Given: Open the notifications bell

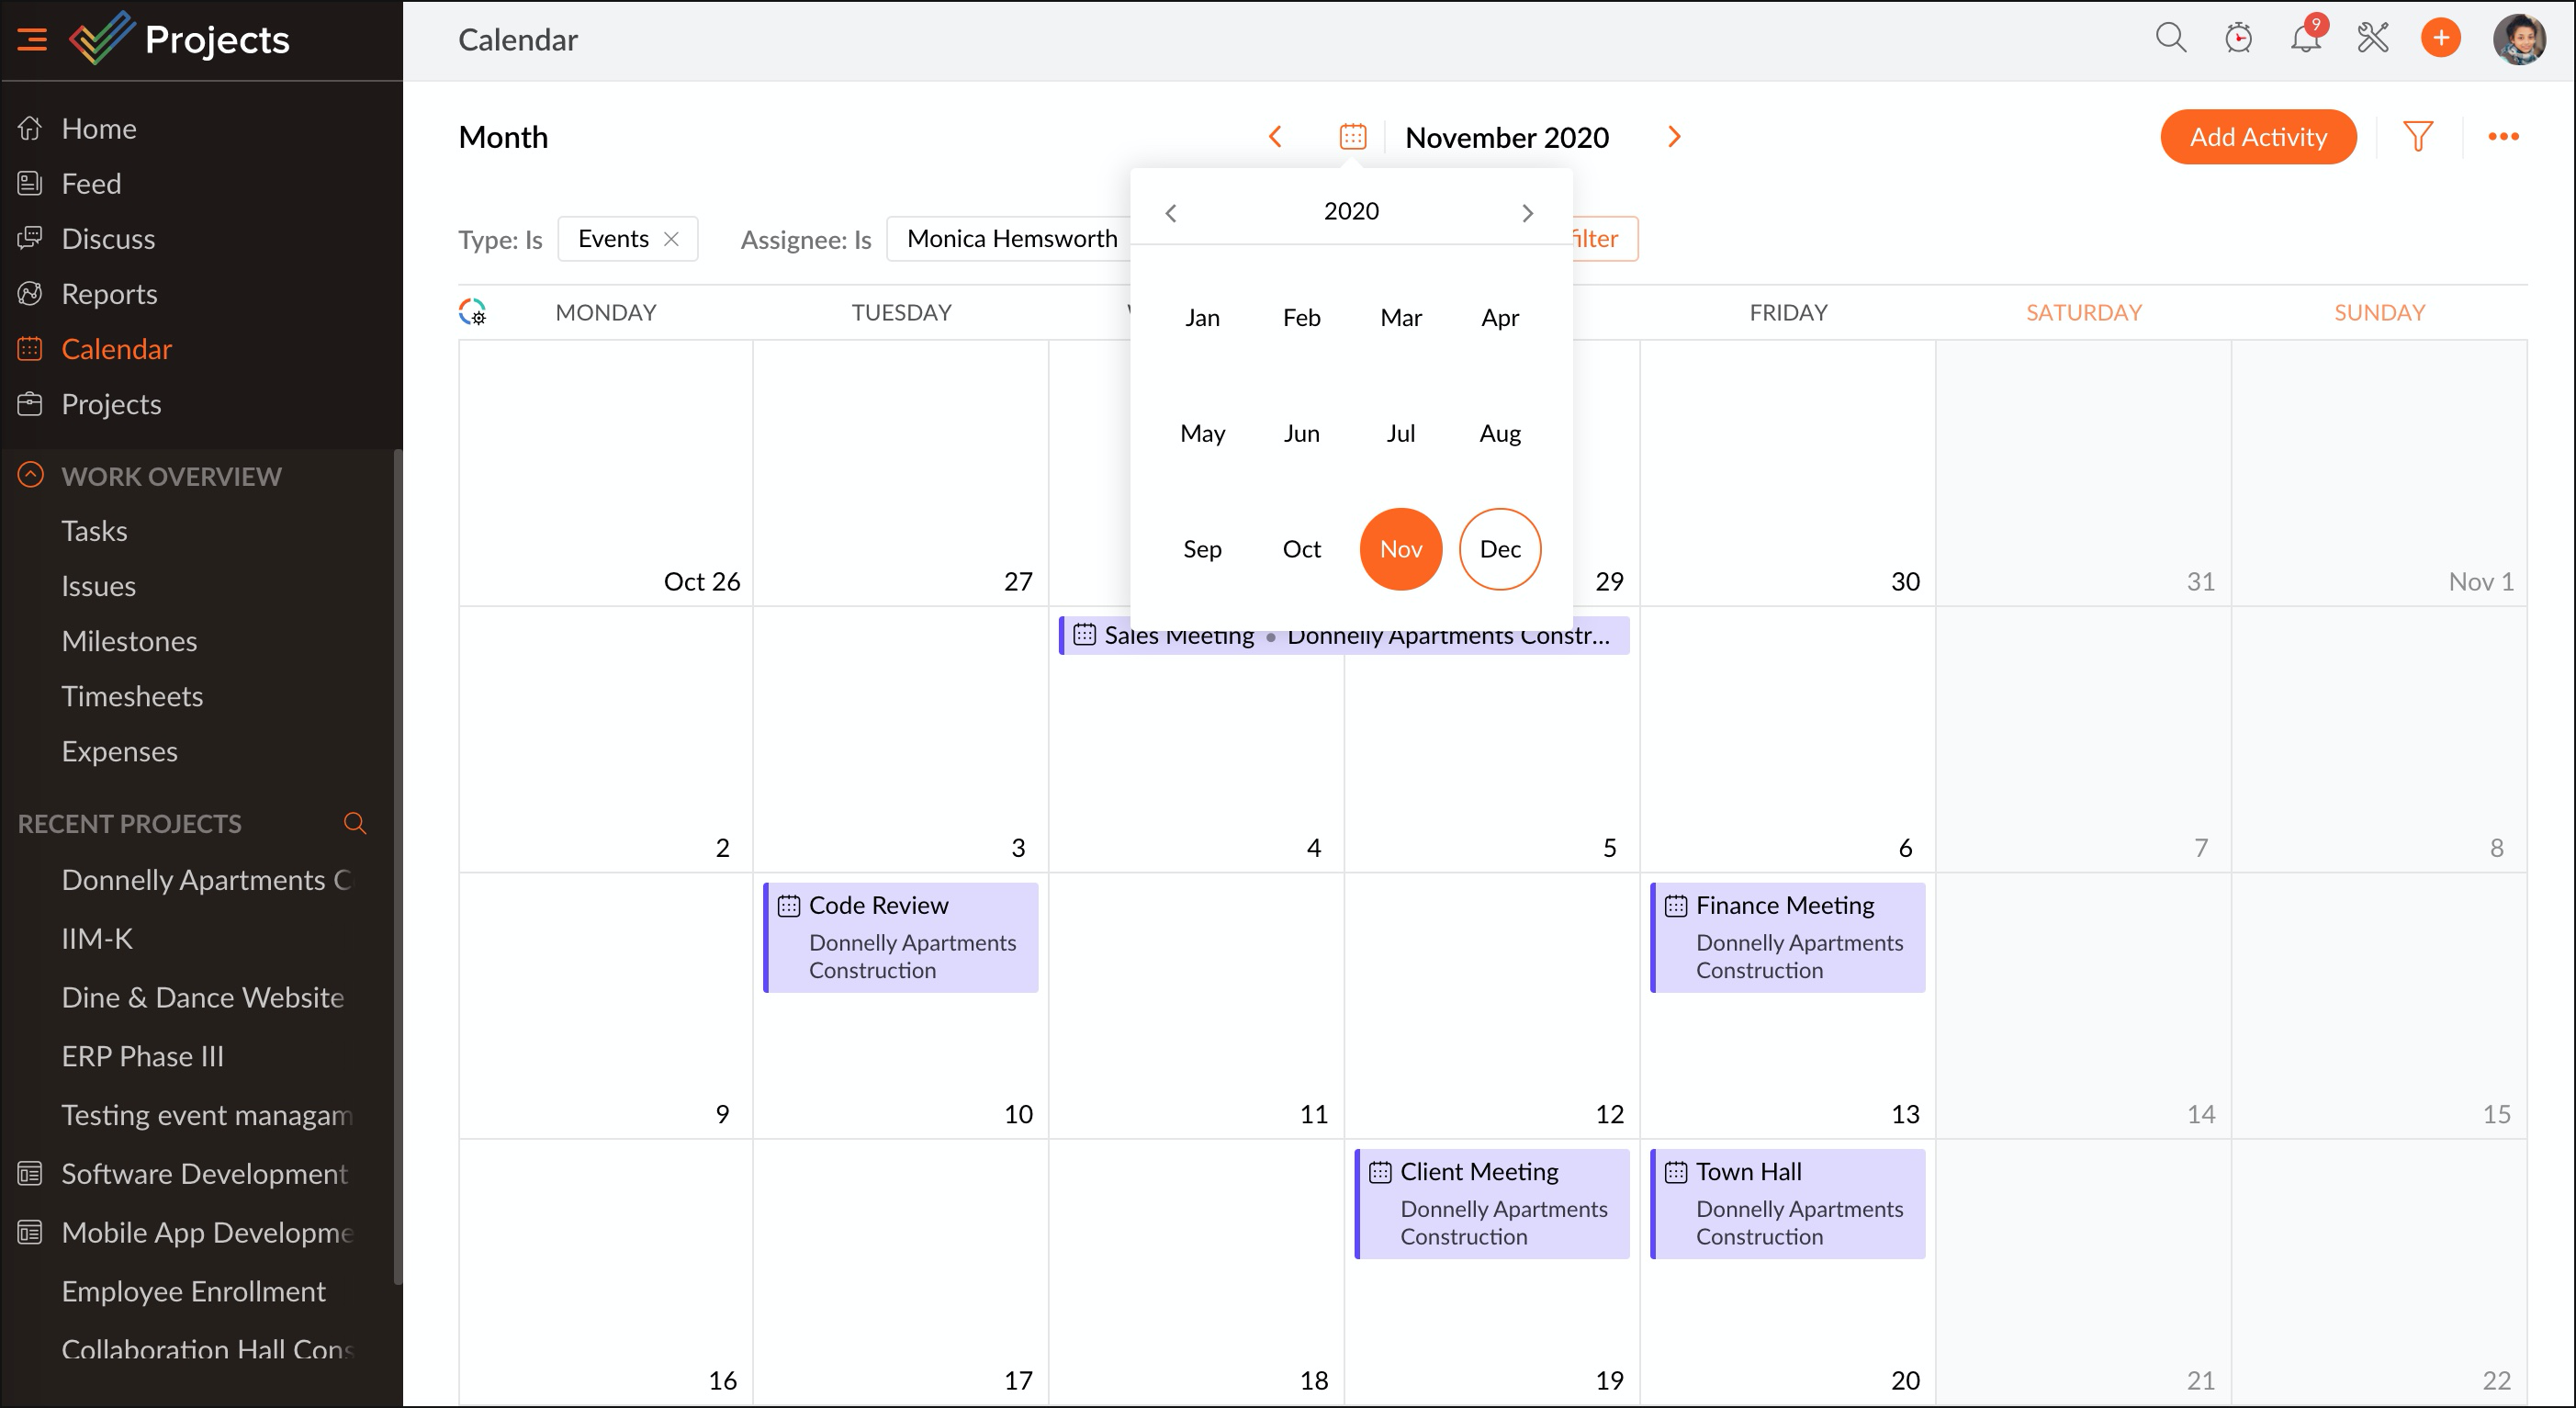Looking at the screenshot, I should click(2304, 39).
